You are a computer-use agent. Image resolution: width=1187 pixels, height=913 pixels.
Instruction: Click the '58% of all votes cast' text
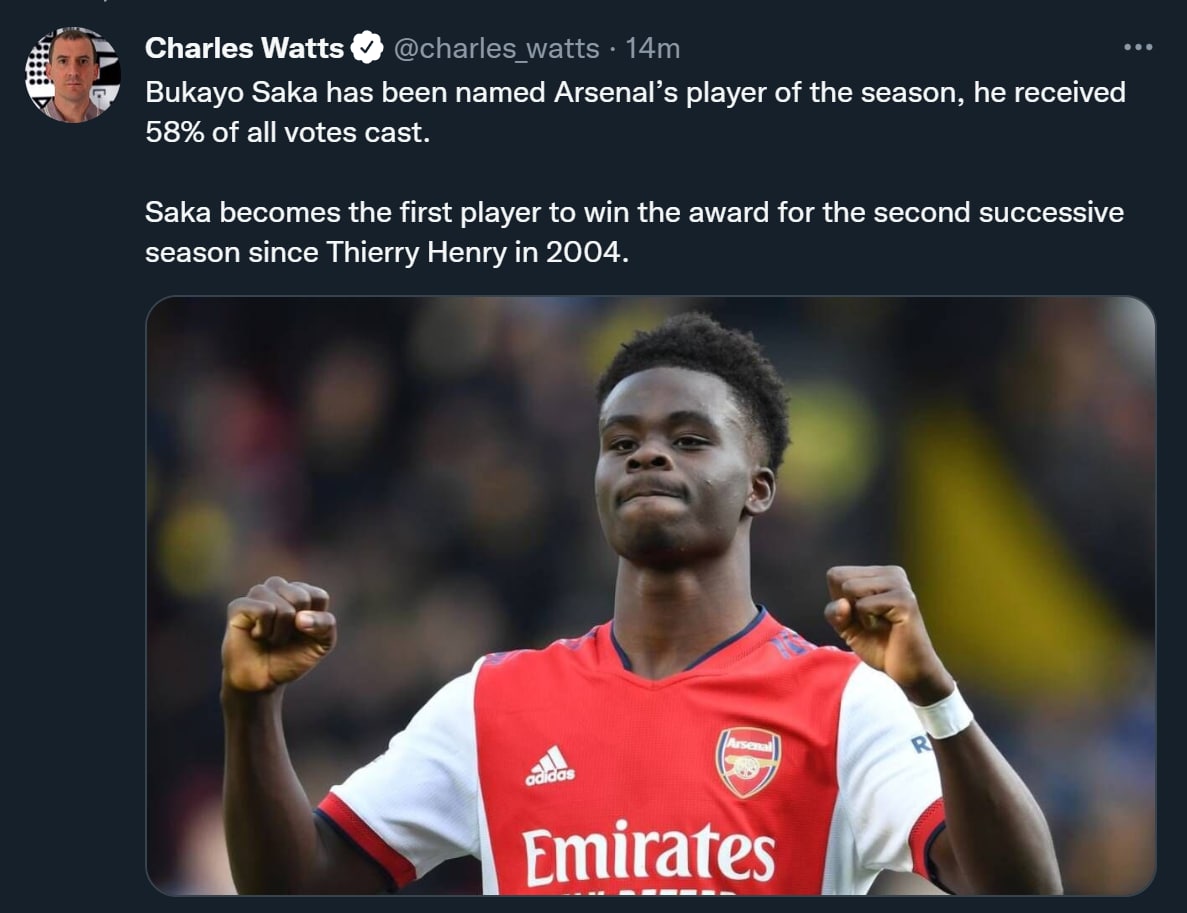[x=288, y=132]
